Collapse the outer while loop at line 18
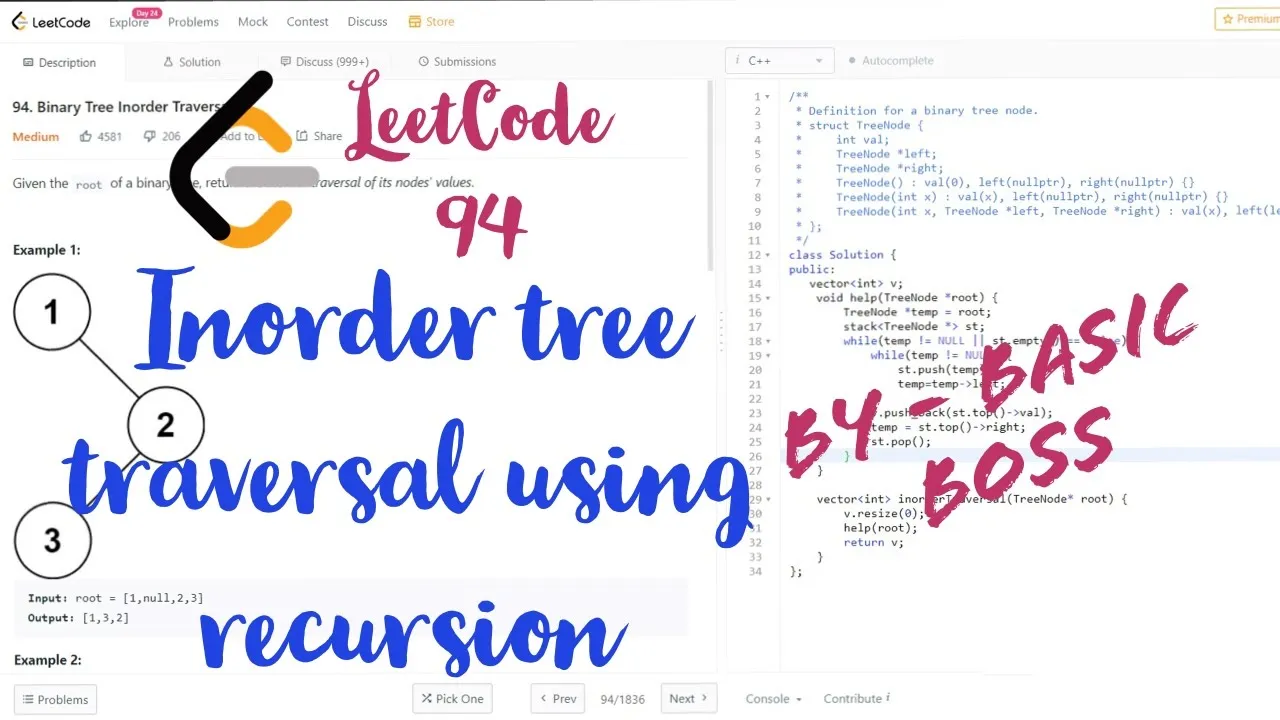Viewport: 1280px width, 720px height. point(767,341)
